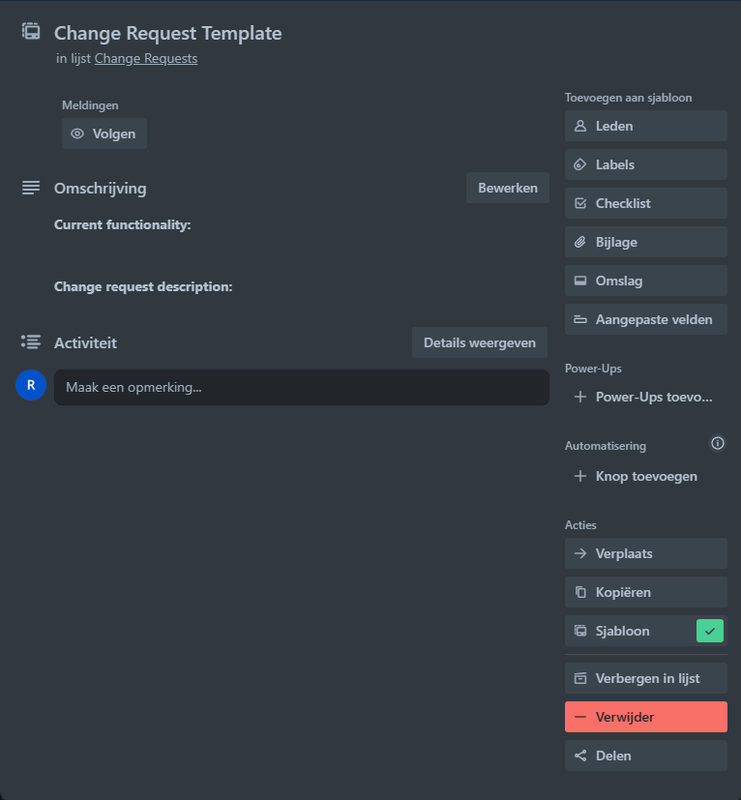Click the Delen share icon
This screenshot has width=741, height=800.
[580, 756]
